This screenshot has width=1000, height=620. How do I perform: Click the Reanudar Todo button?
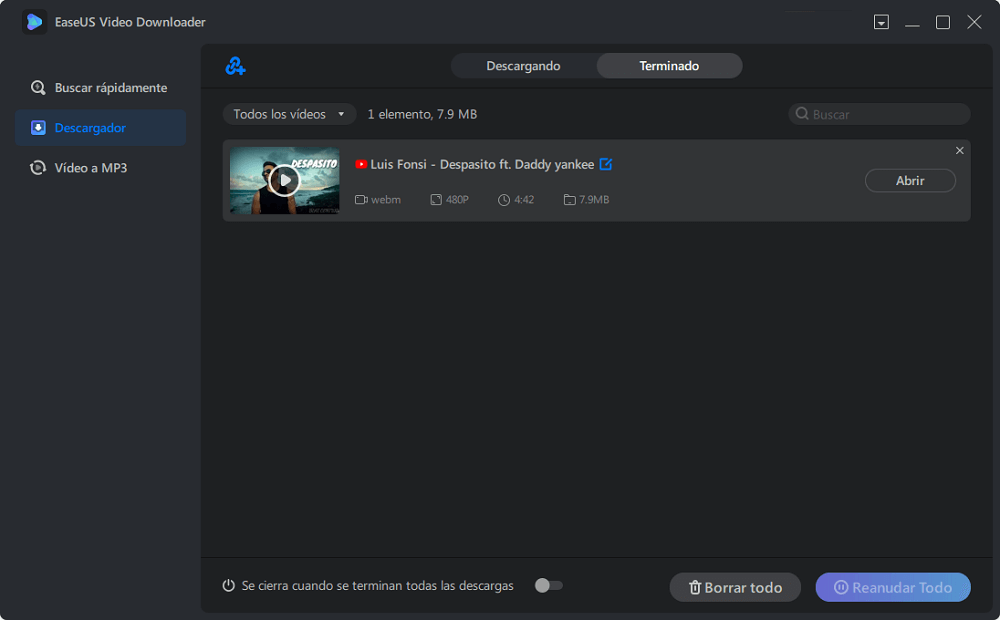coord(893,587)
